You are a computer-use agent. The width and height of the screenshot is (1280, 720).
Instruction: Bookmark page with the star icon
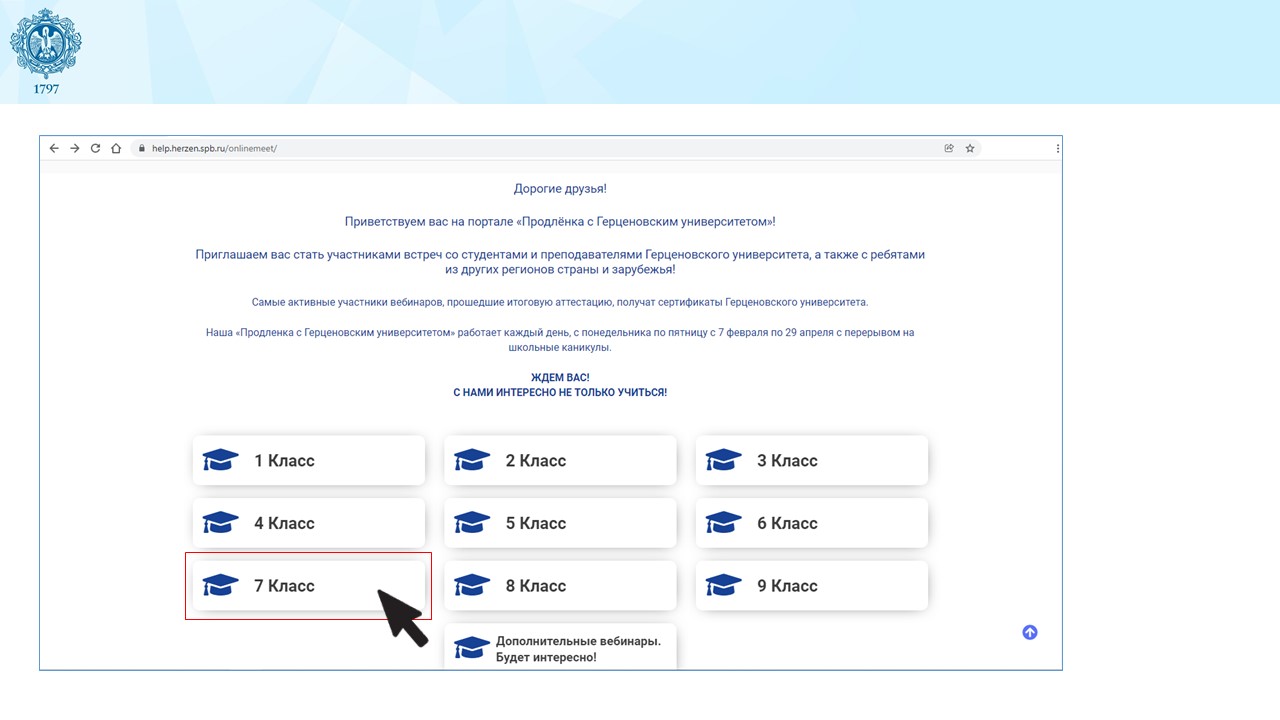[970, 148]
